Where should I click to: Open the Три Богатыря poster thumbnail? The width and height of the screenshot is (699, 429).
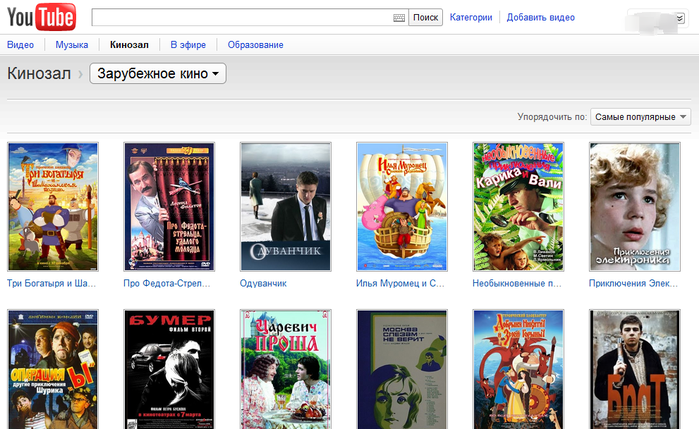pos(53,206)
